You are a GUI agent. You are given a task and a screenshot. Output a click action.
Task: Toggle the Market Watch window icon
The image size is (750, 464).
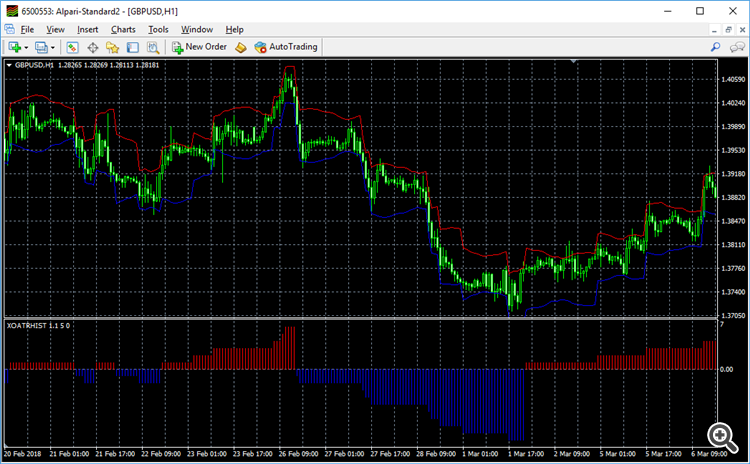point(72,47)
